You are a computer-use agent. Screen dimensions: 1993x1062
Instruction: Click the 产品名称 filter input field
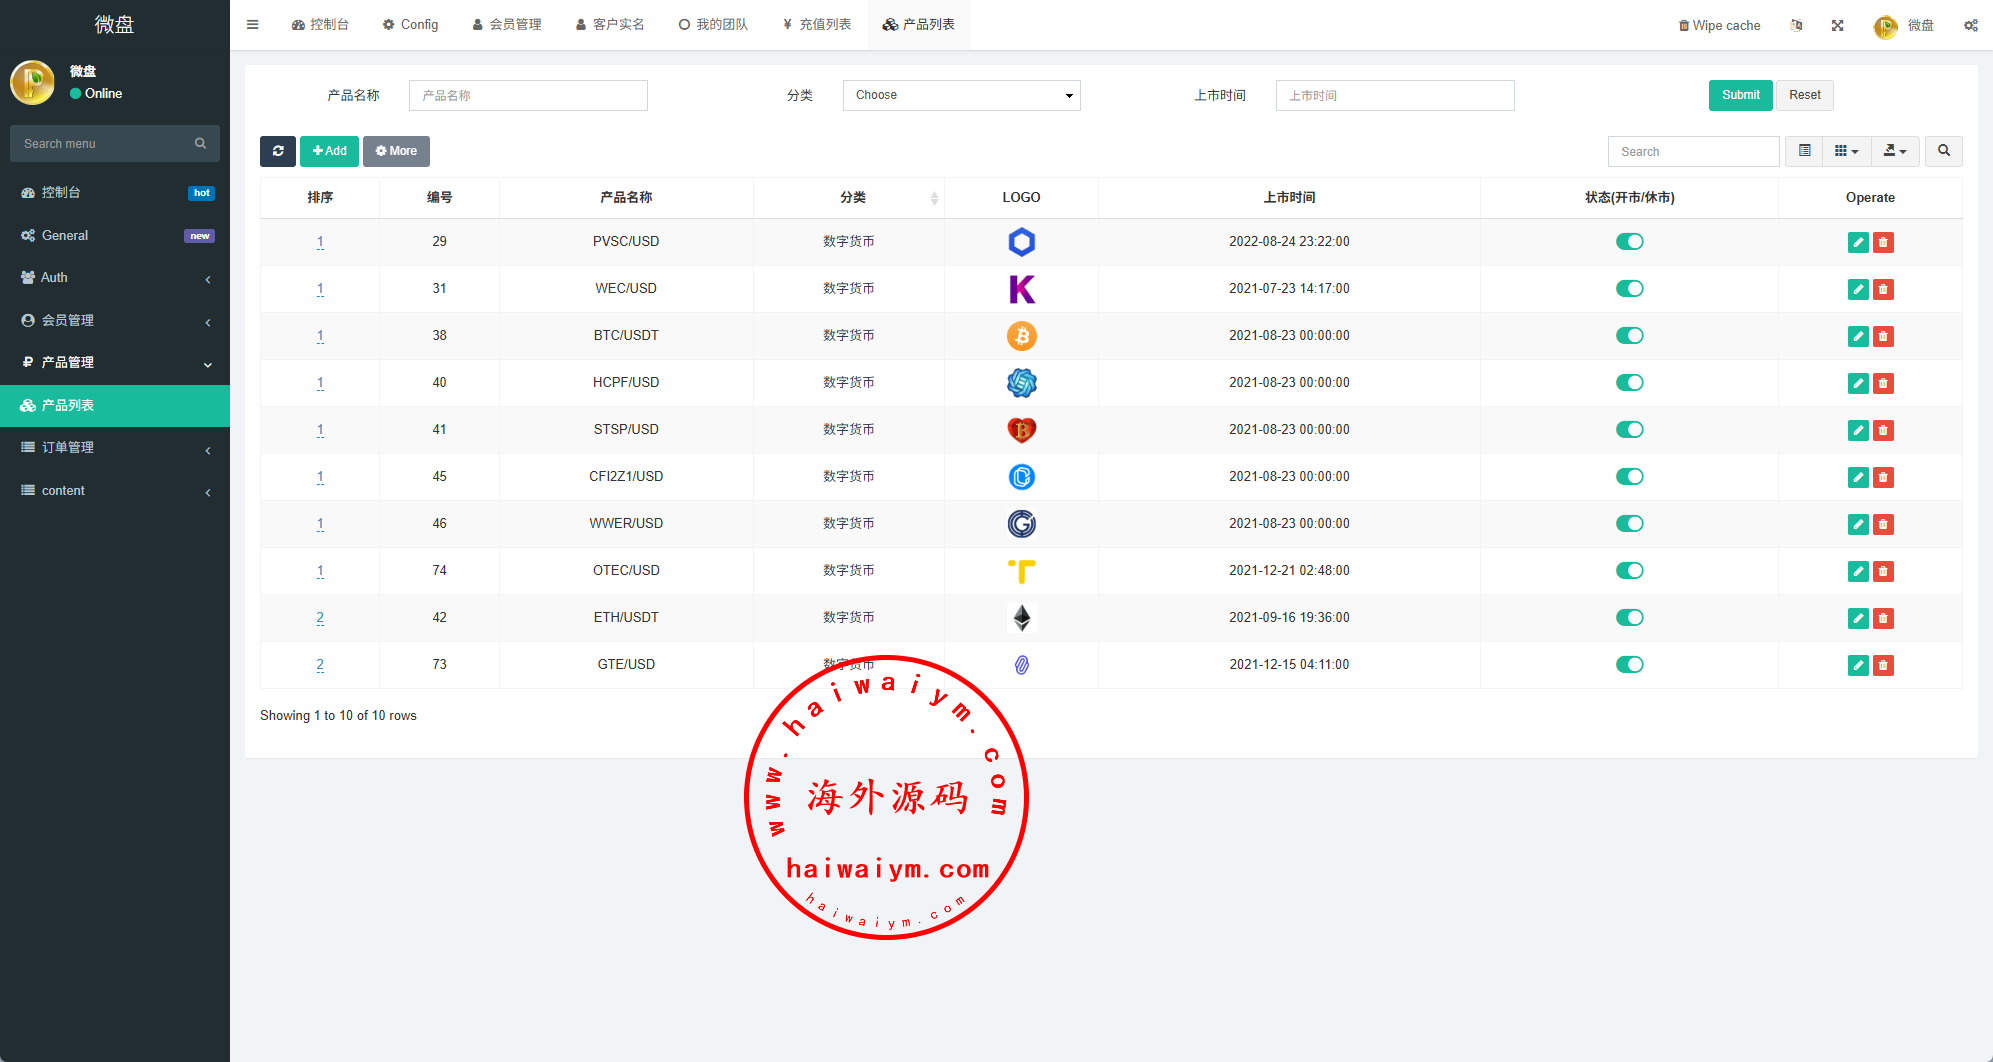point(528,95)
